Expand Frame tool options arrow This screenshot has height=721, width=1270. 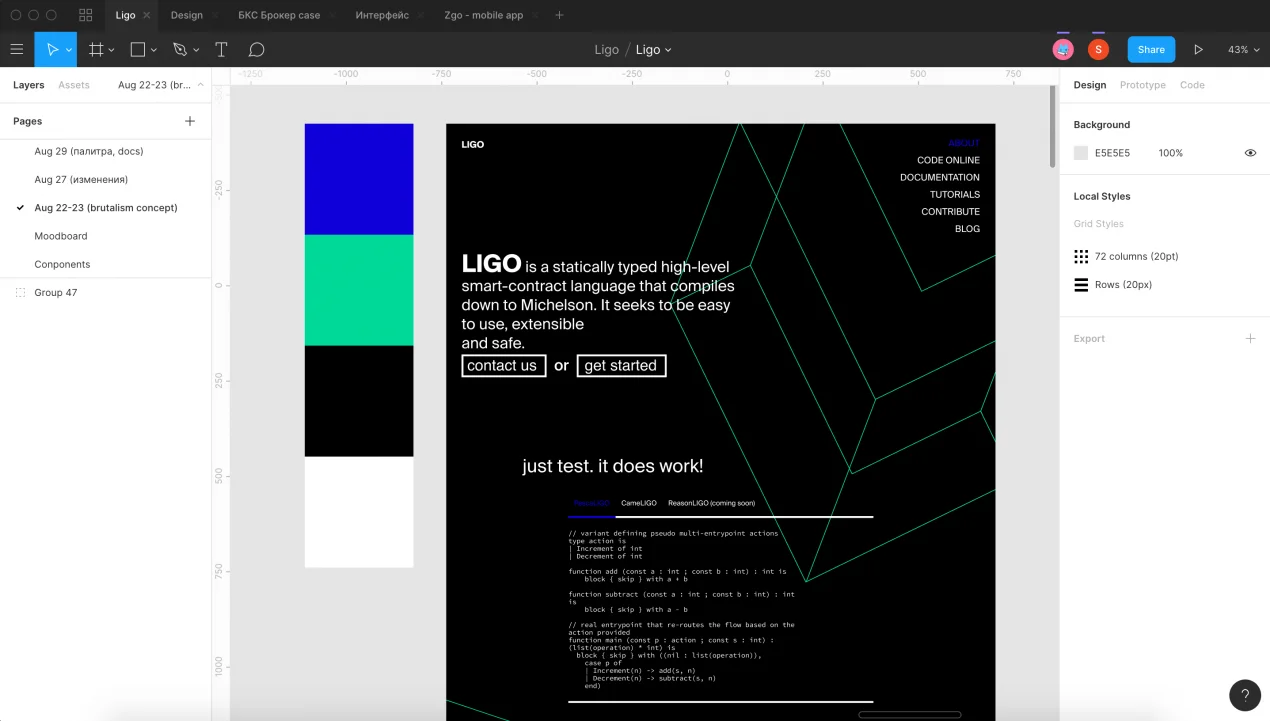pyautogui.click(x=111, y=50)
